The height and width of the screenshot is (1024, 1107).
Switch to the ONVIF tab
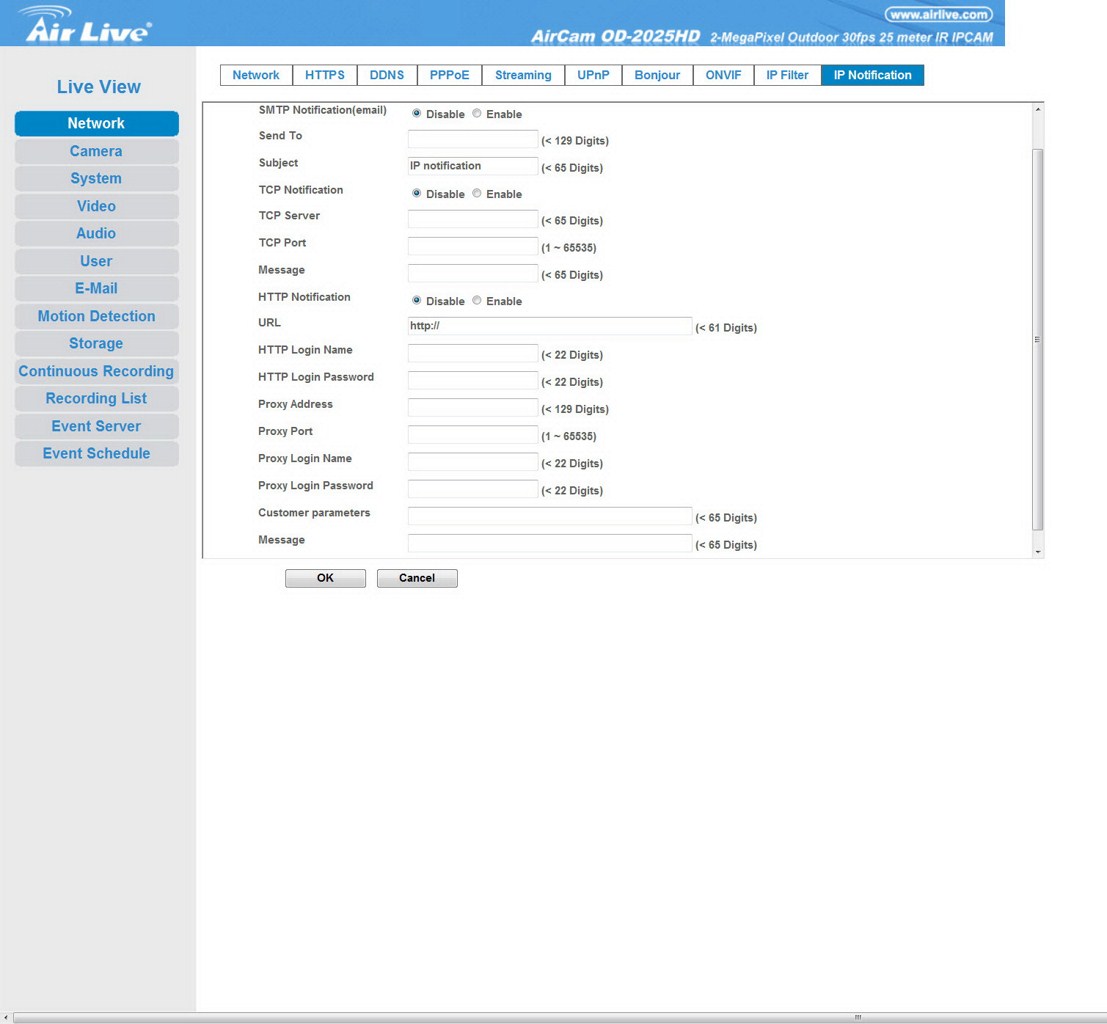tap(724, 75)
